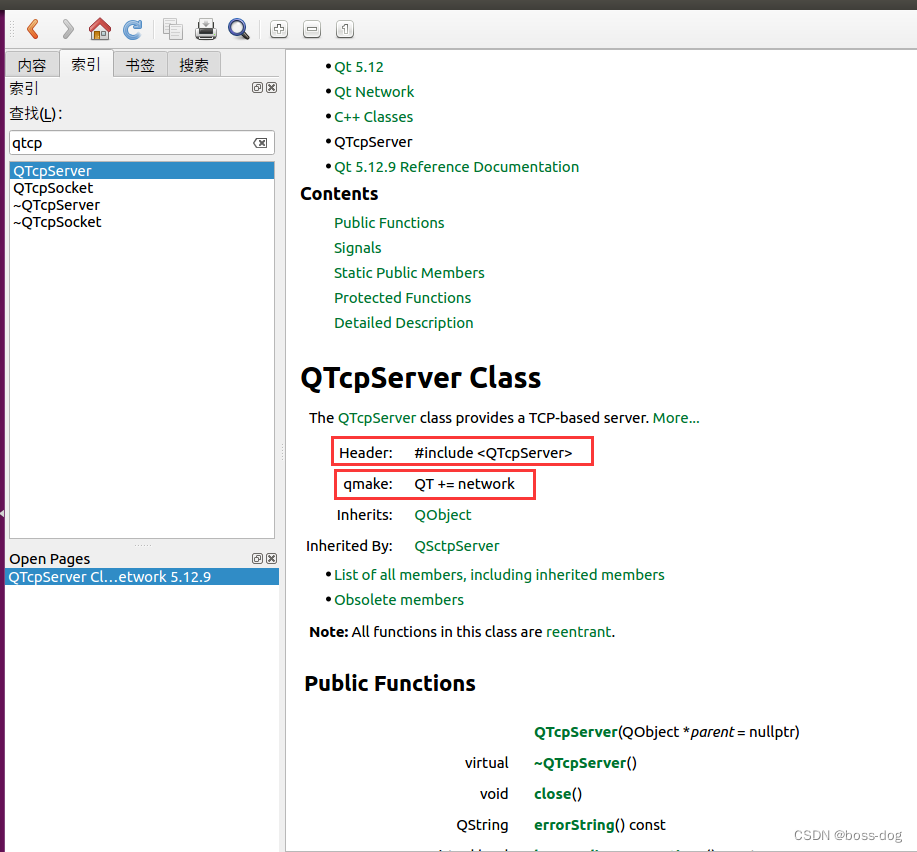Screen dimensions: 917x852
Task: Jump to Static Public Members link
Action: (409, 273)
